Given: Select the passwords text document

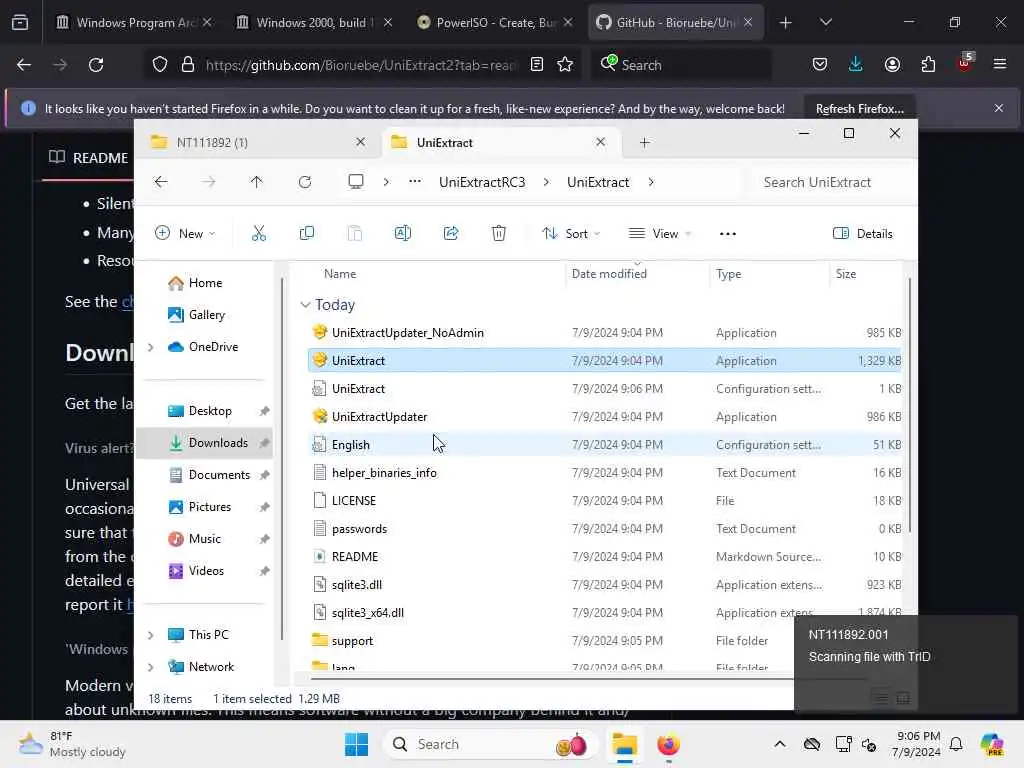Looking at the screenshot, I should coord(359,529).
